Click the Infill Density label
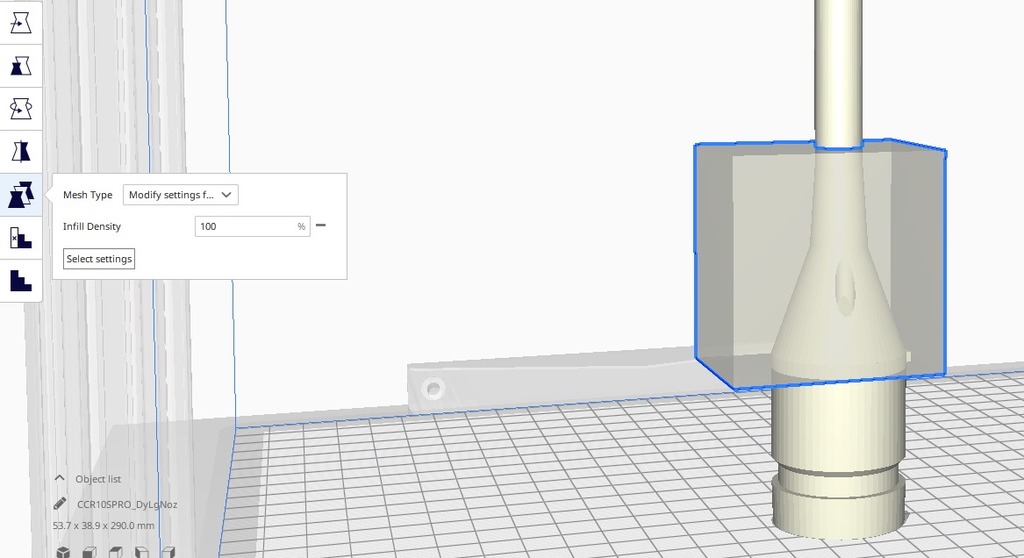 [91, 226]
